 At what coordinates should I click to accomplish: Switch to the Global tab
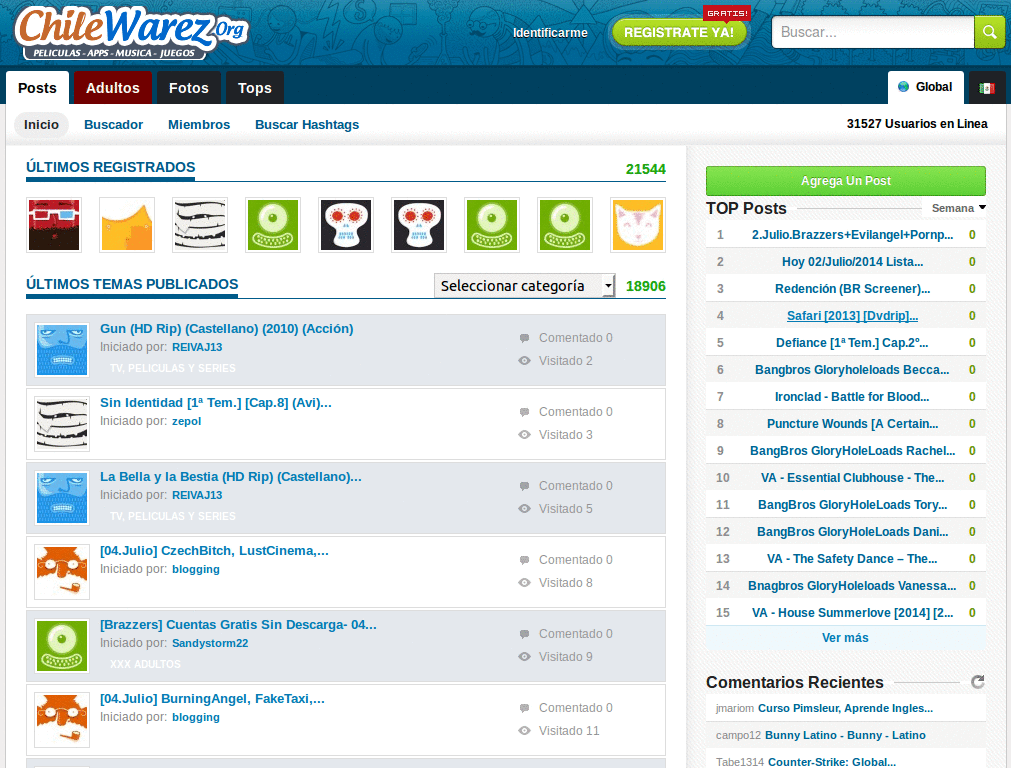click(x=925, y=88)
